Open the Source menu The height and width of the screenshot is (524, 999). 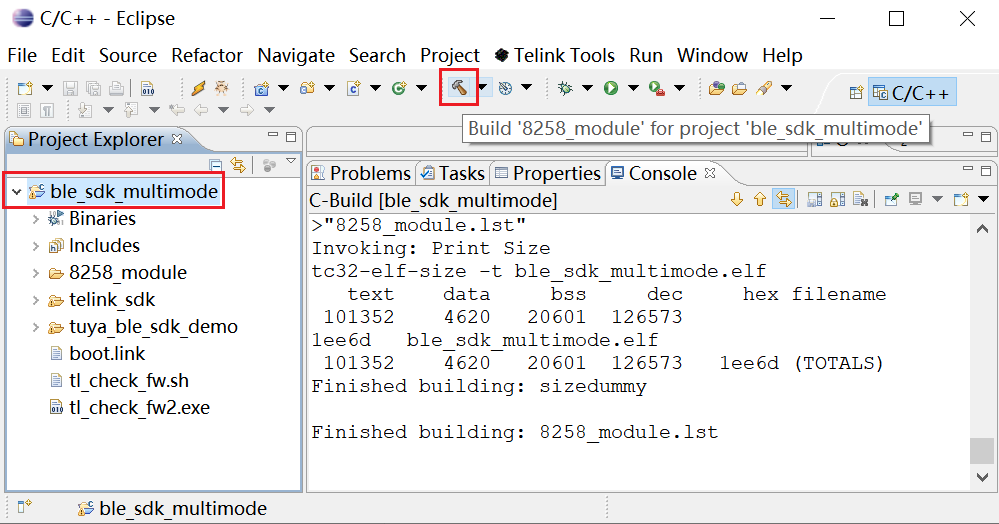(x=128, y=55)
